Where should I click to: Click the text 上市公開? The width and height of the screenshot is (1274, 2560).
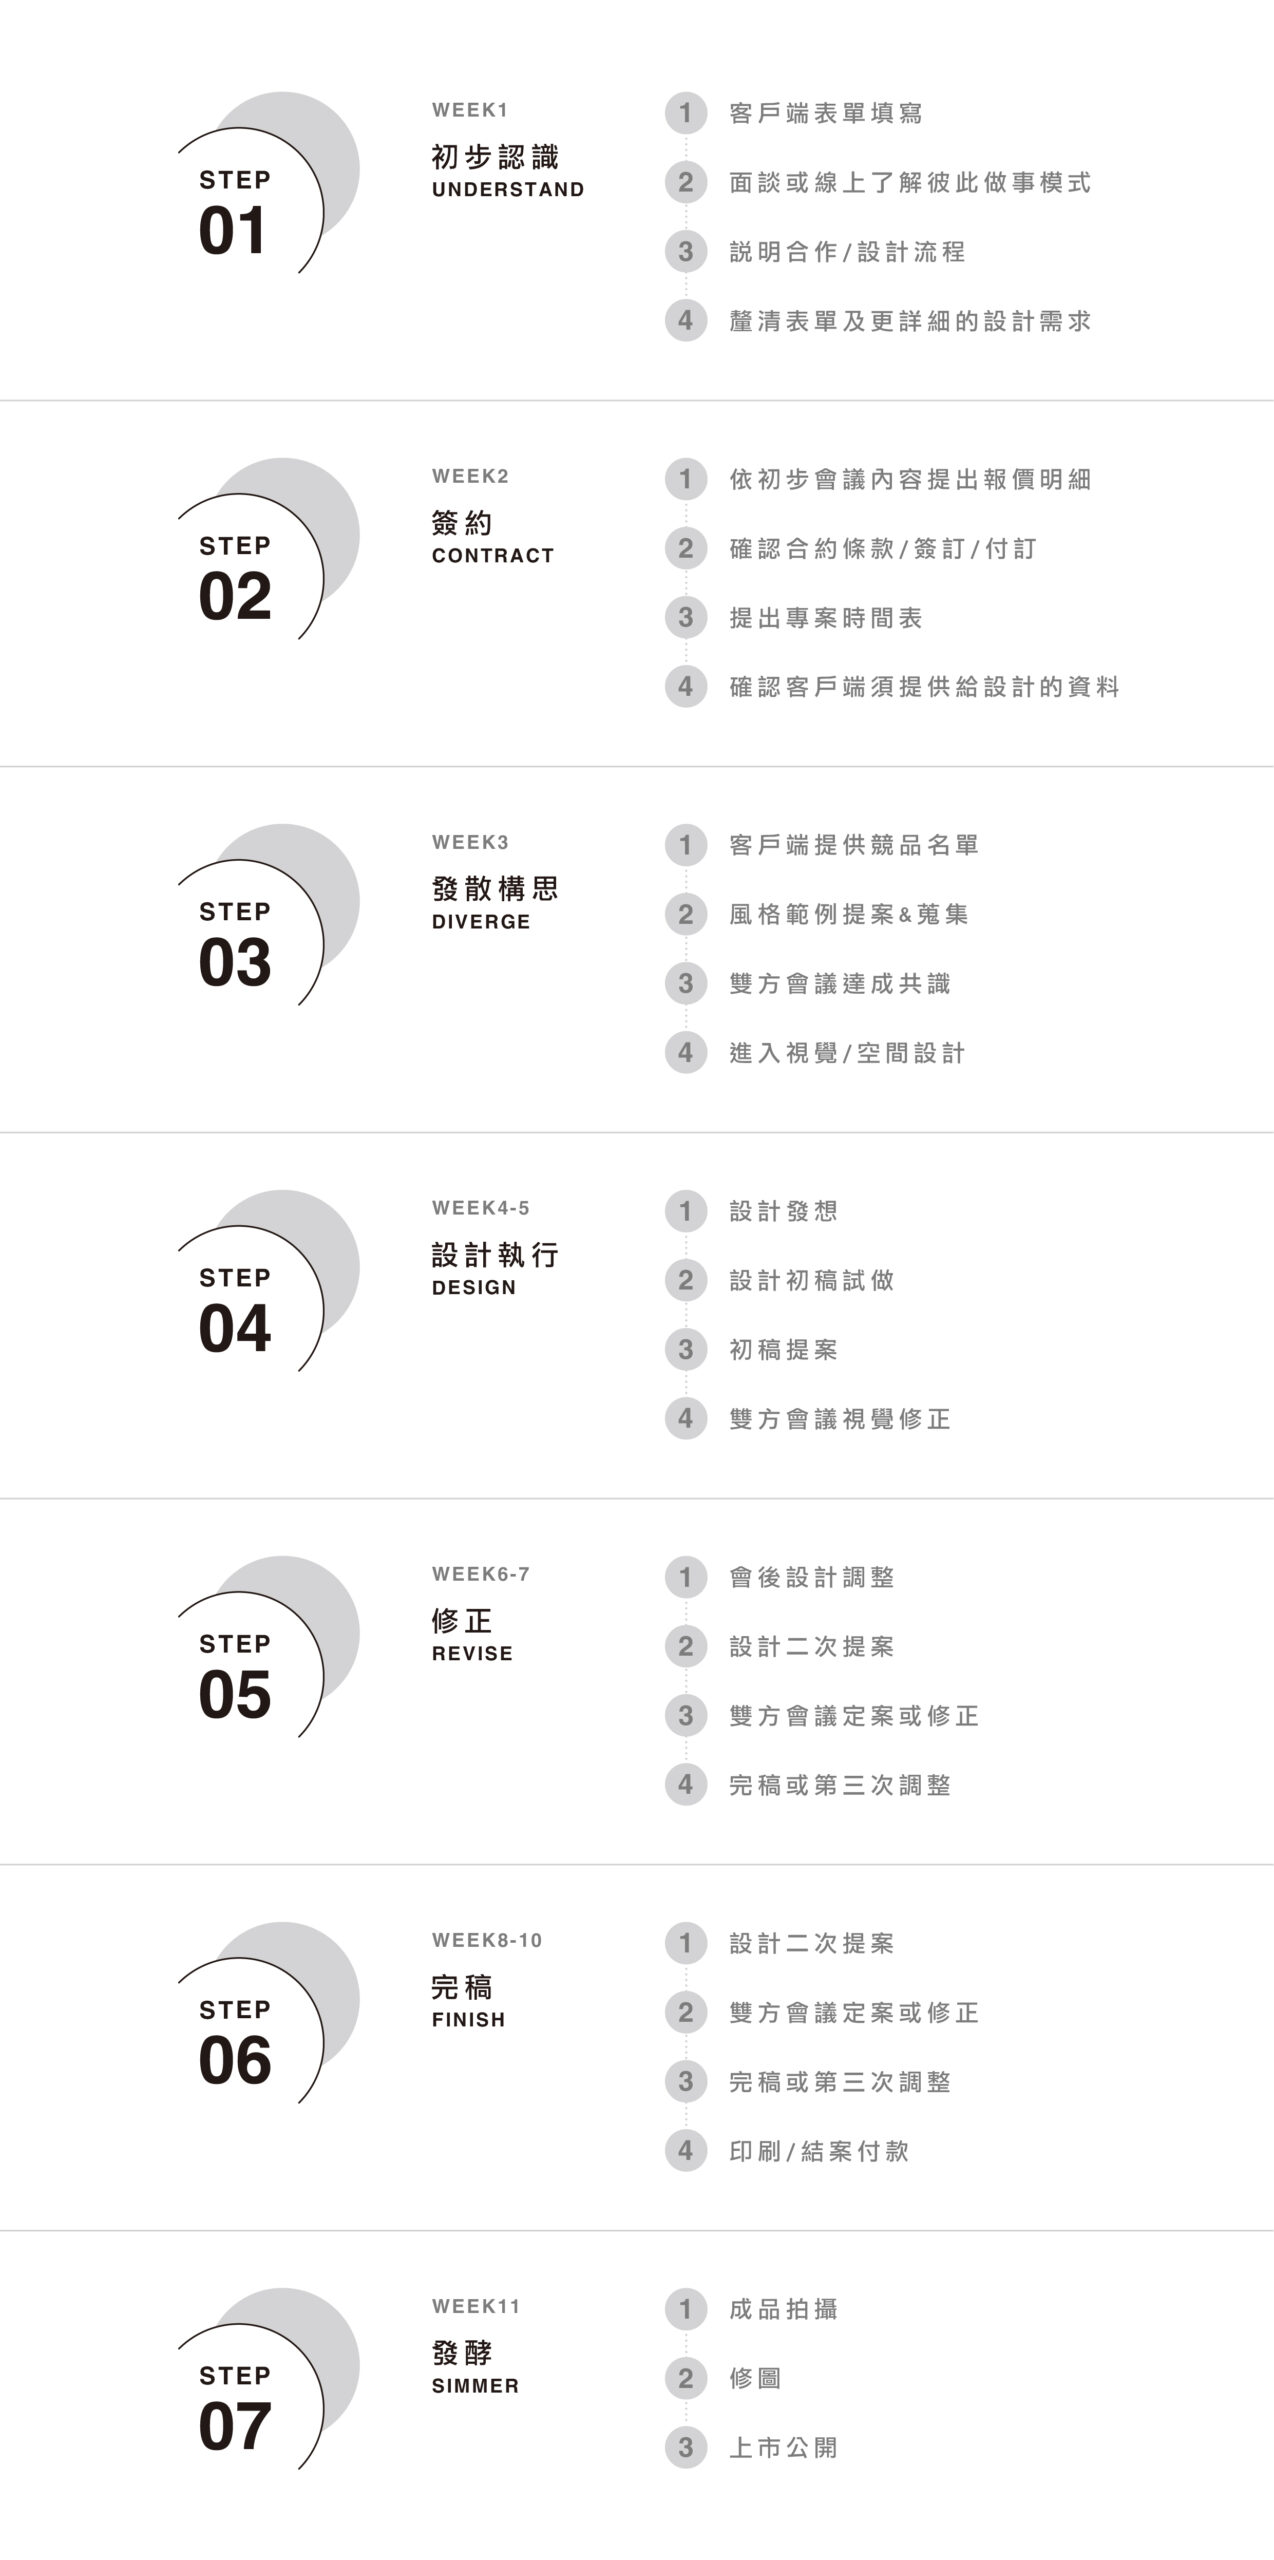(784, 2448)
